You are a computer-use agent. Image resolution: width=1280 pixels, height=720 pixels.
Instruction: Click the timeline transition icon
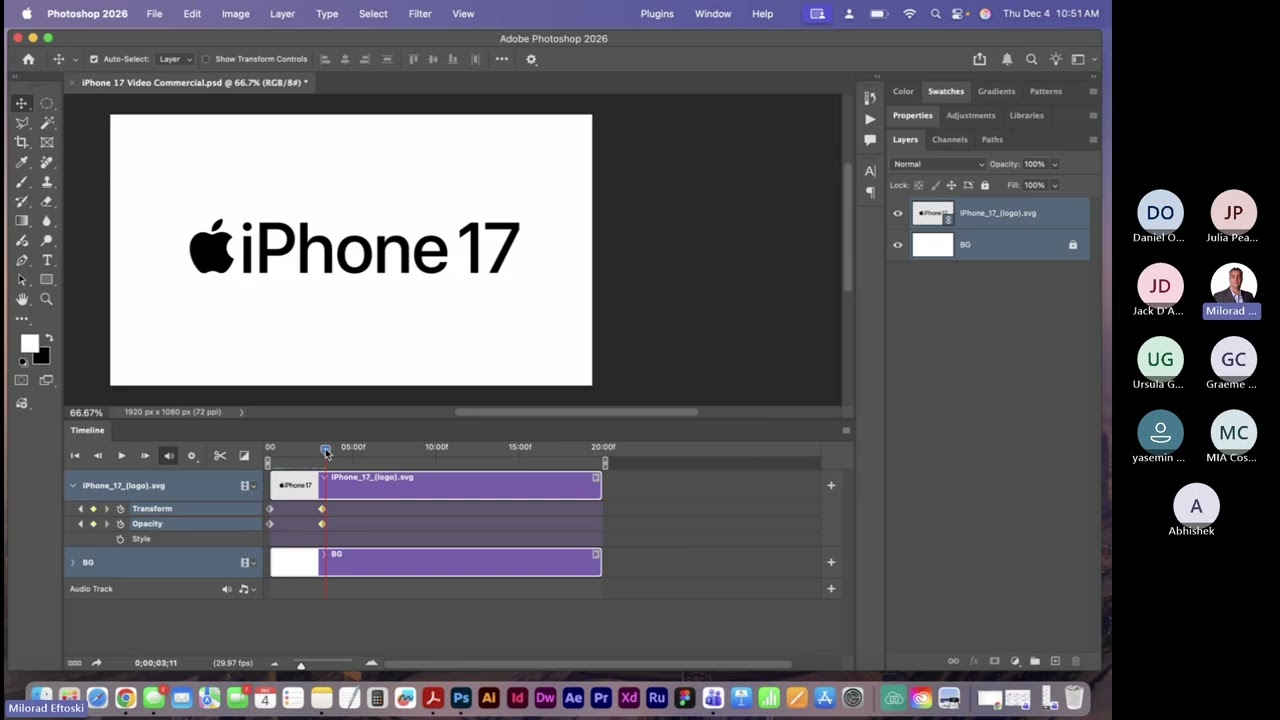tap(244, 456)
